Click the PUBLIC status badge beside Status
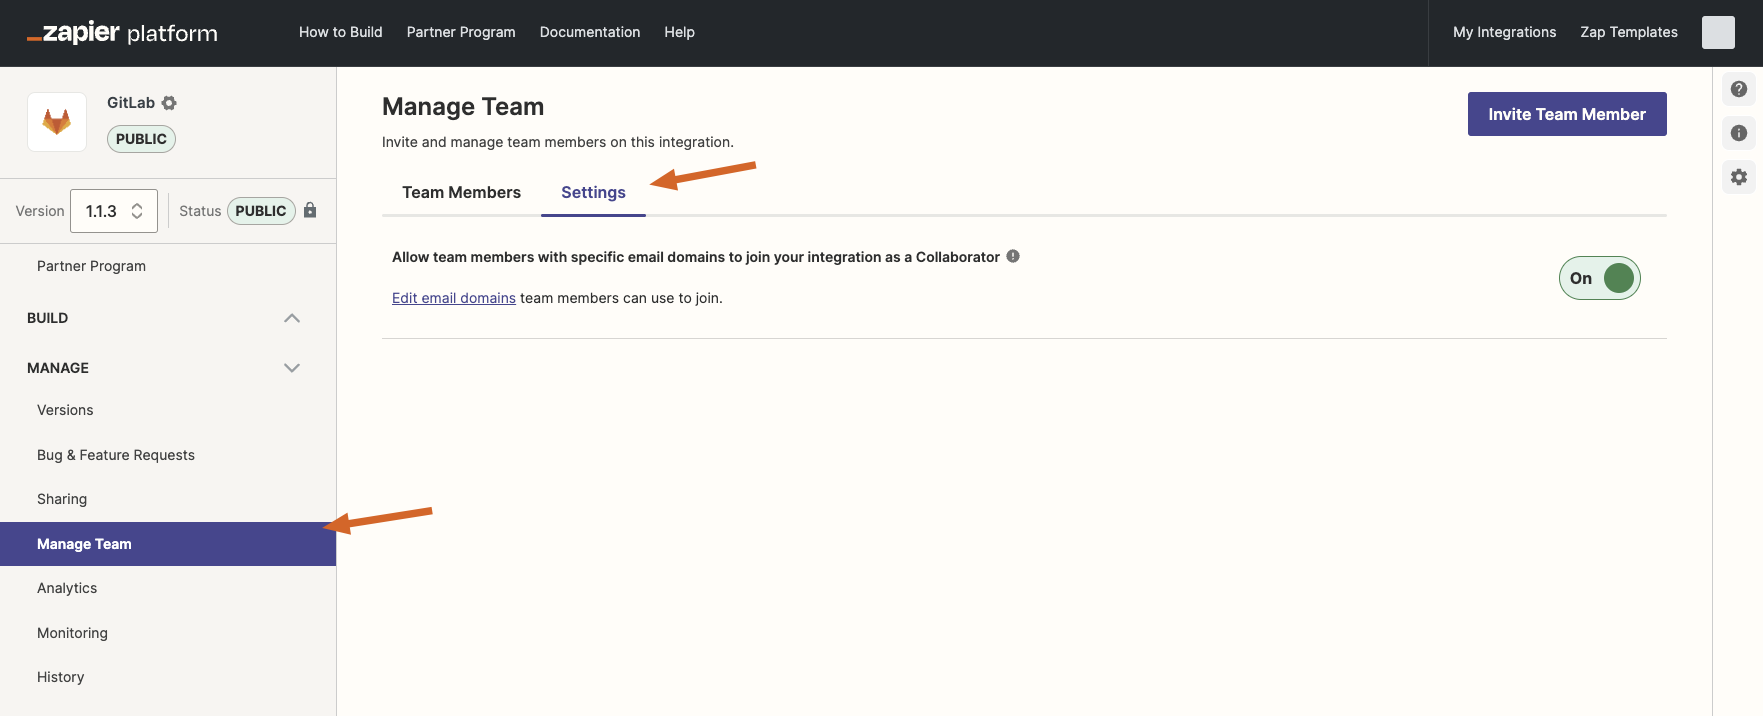Screen dimensions: 1763x716 (x=261, y=211)
